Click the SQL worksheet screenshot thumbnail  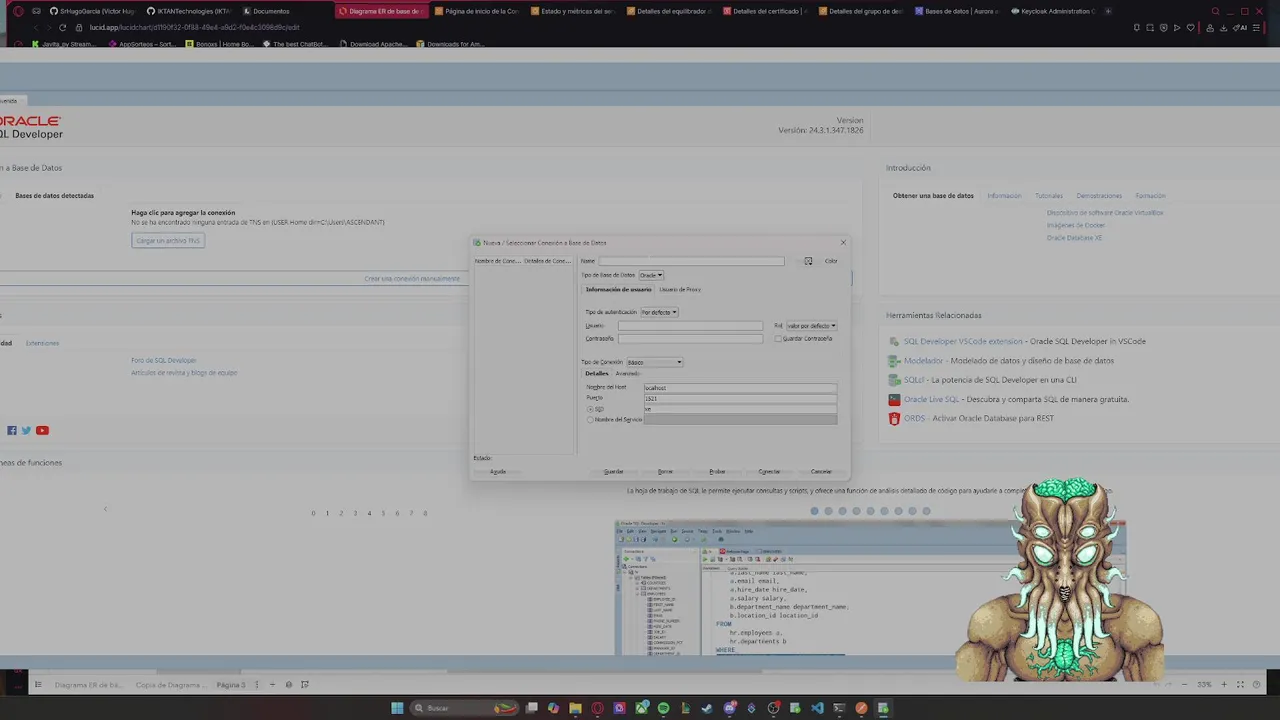[x=870, y=588]
